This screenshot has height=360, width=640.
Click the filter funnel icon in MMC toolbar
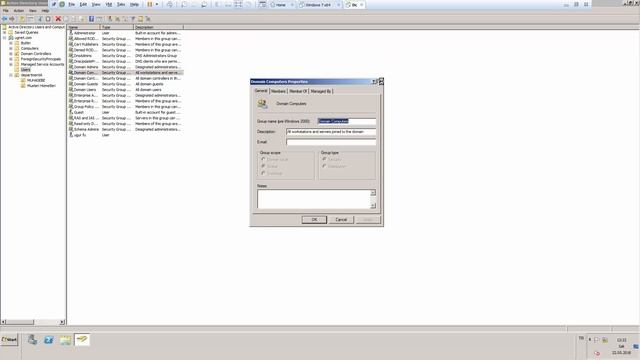pyautogui.click(x=133, y=19)
